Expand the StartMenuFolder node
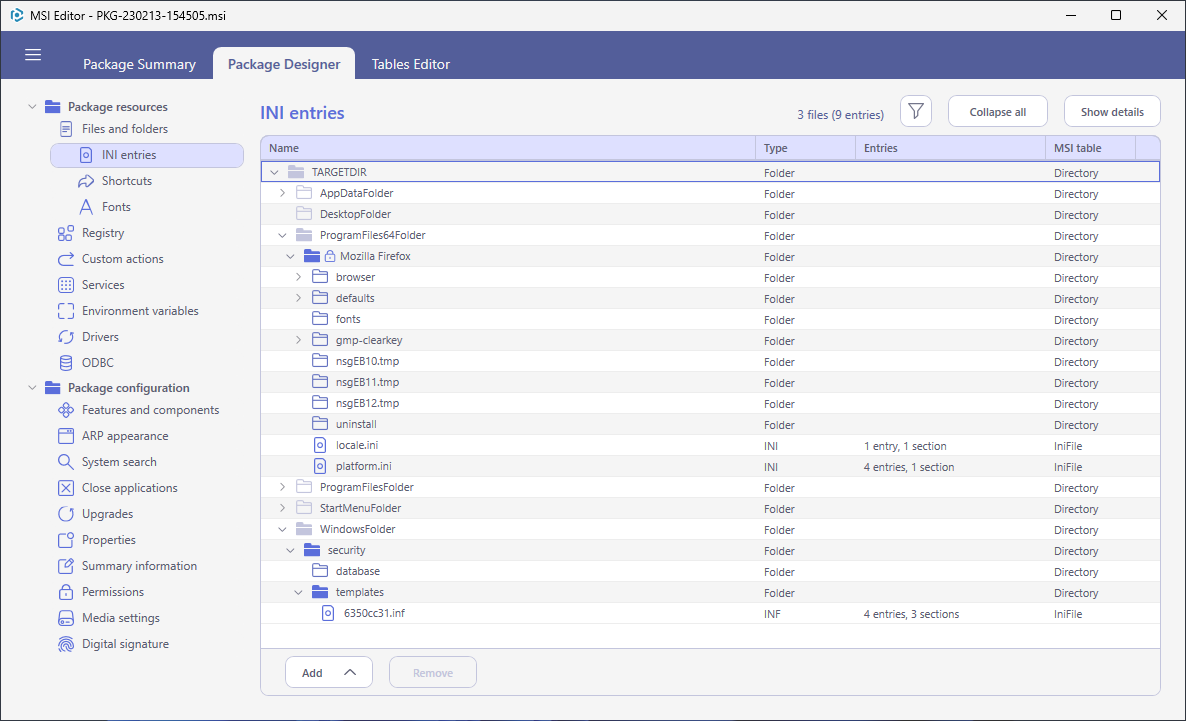Image resolution: width=1186 pixels, height=721 pixels. [x=282, y=508]
